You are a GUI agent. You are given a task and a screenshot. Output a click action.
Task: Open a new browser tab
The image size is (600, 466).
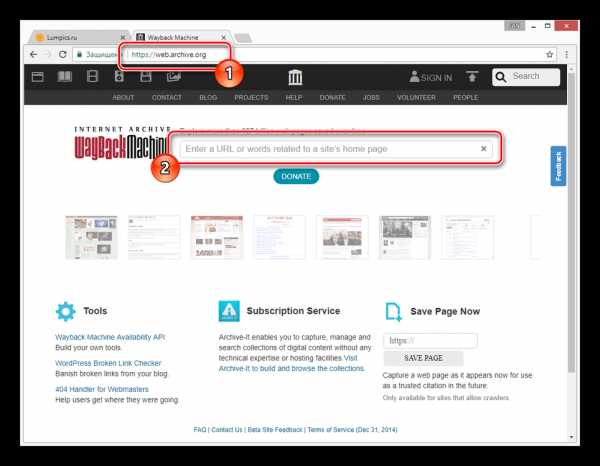(x=243, y=38)
